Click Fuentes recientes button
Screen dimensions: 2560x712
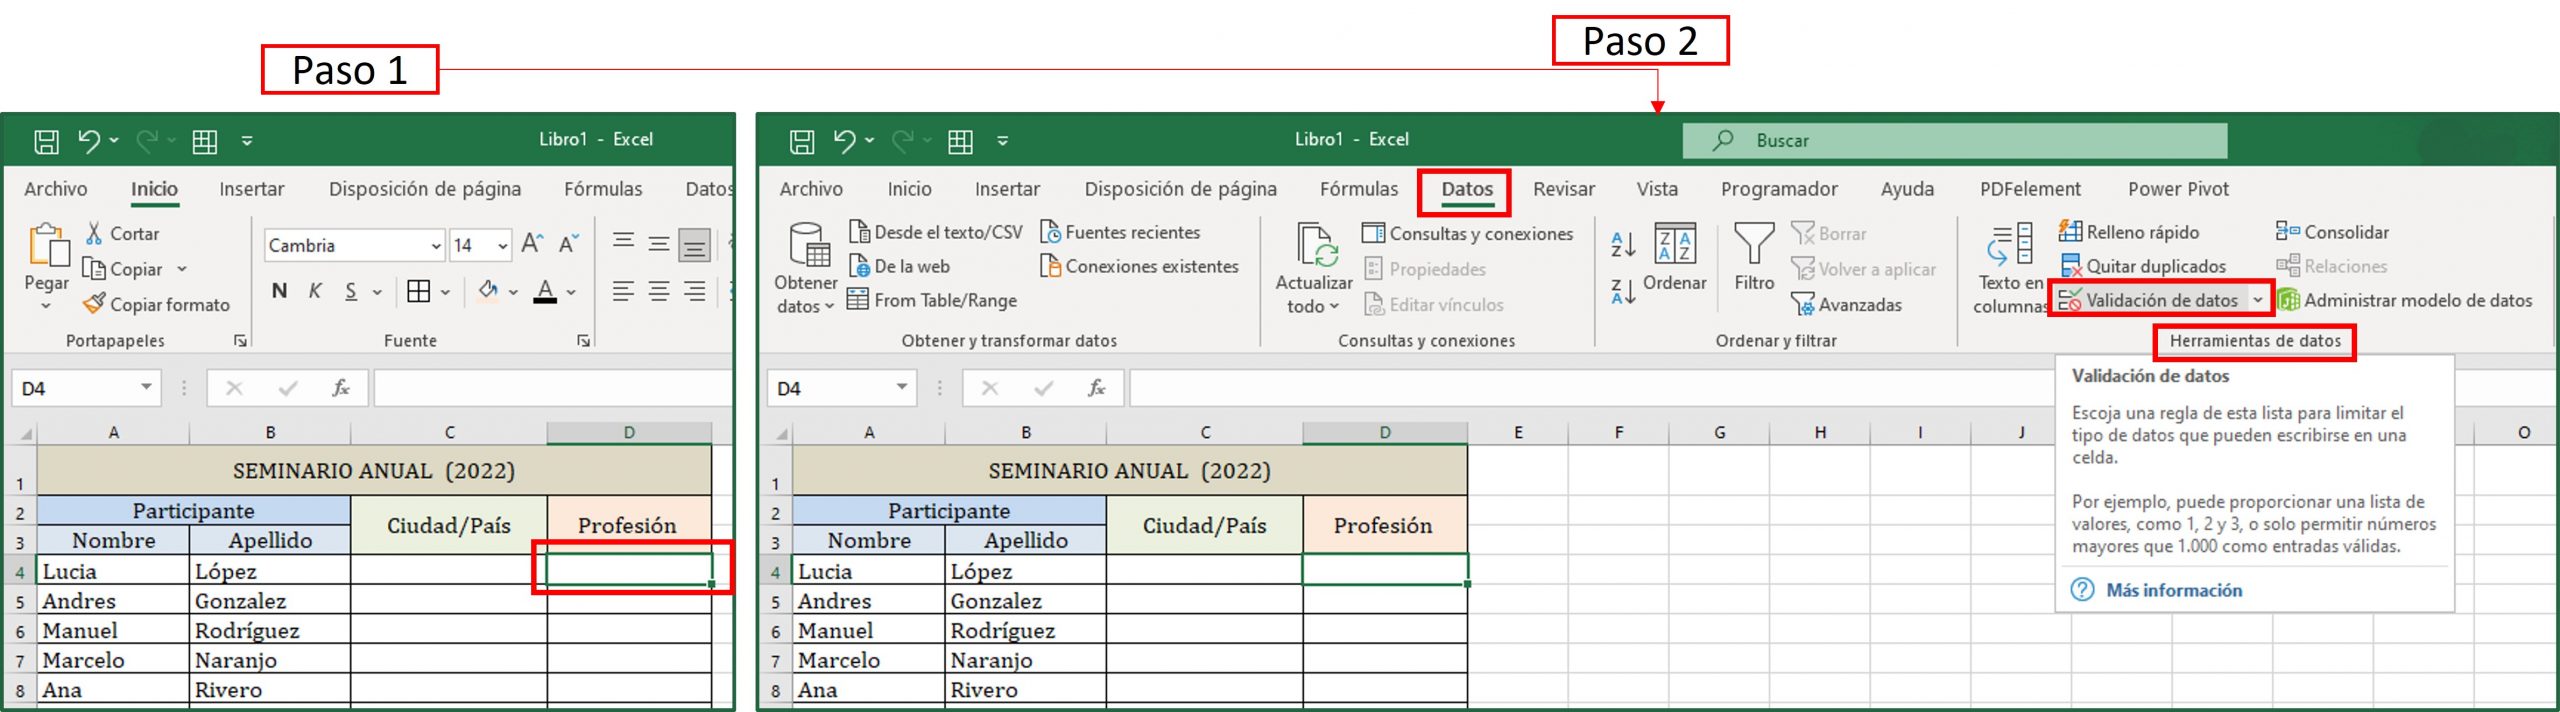[x=1120, y=232]
